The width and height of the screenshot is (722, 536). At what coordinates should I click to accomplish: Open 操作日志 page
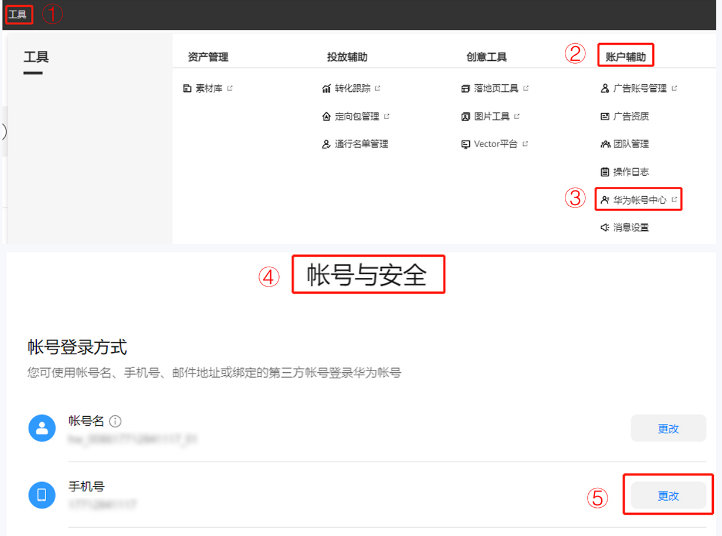[x=631, y=172]
